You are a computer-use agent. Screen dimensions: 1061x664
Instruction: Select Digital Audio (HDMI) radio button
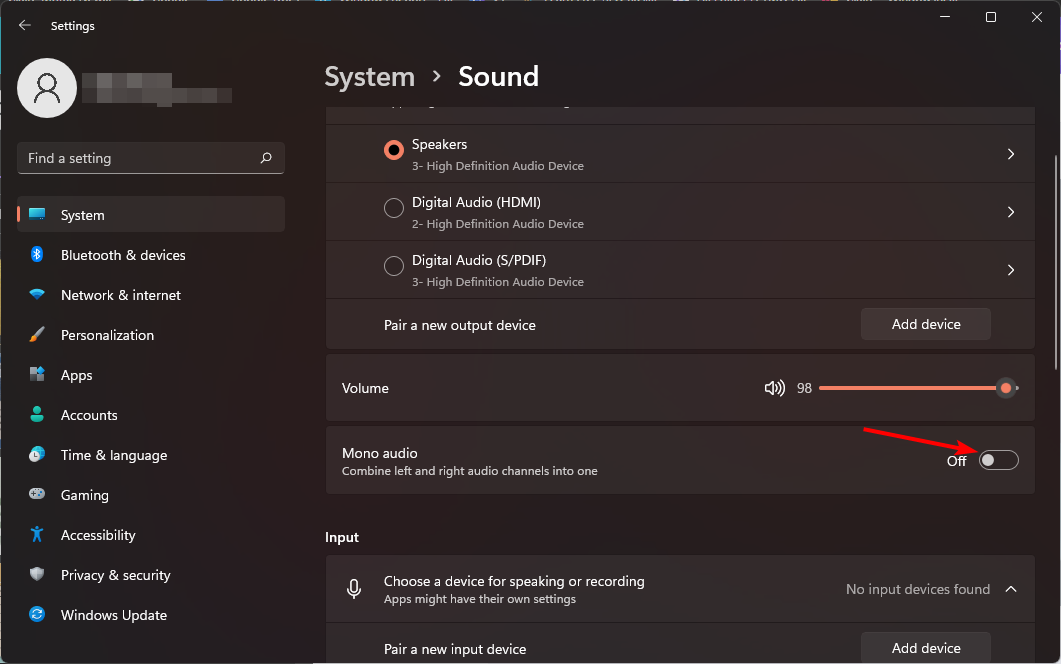tap(394, 212)
